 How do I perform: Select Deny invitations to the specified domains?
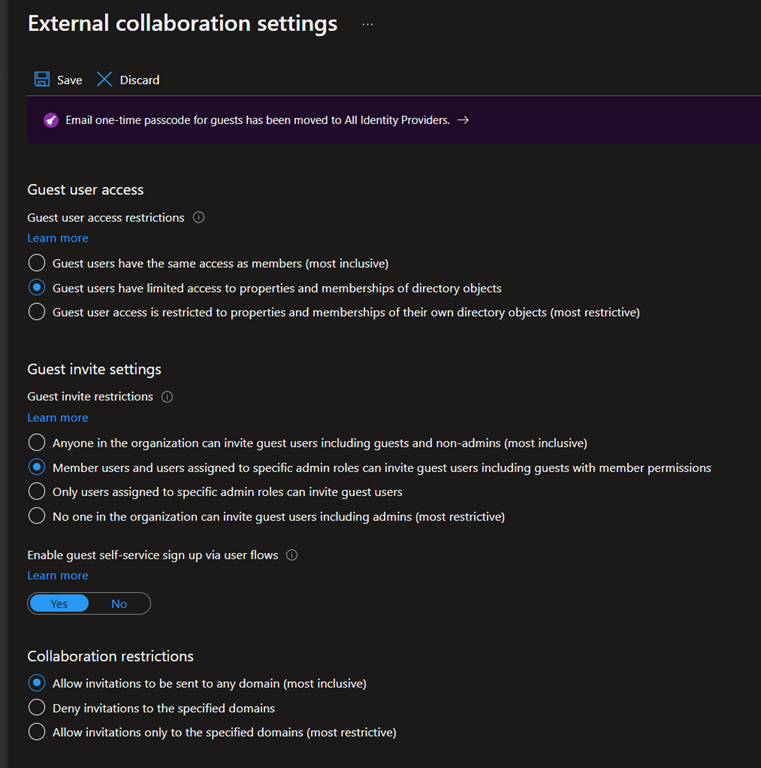[37, 708]
